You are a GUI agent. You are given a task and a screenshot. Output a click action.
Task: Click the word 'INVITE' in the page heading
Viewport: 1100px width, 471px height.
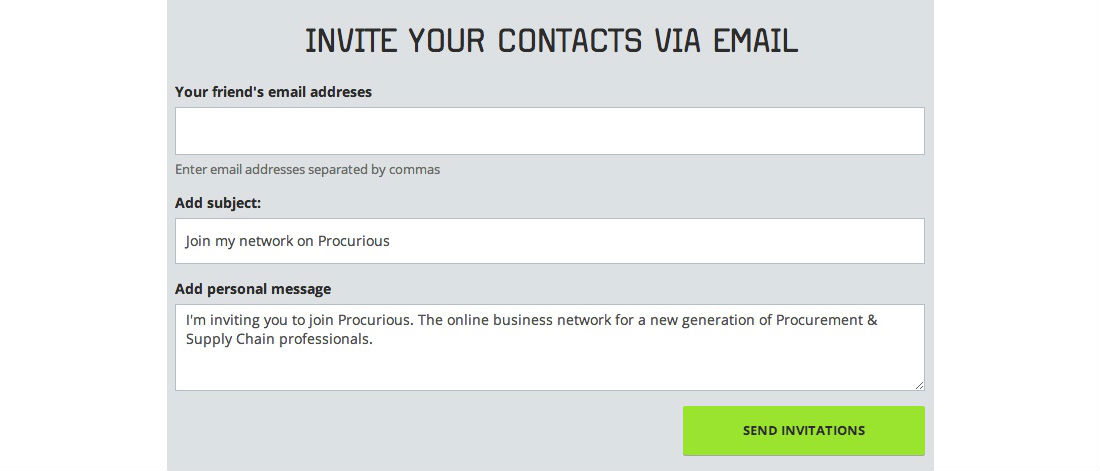(350, 41)
